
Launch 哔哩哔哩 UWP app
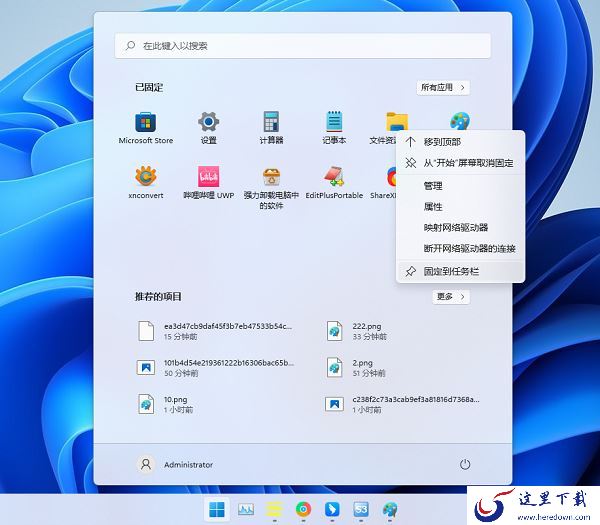209,183
